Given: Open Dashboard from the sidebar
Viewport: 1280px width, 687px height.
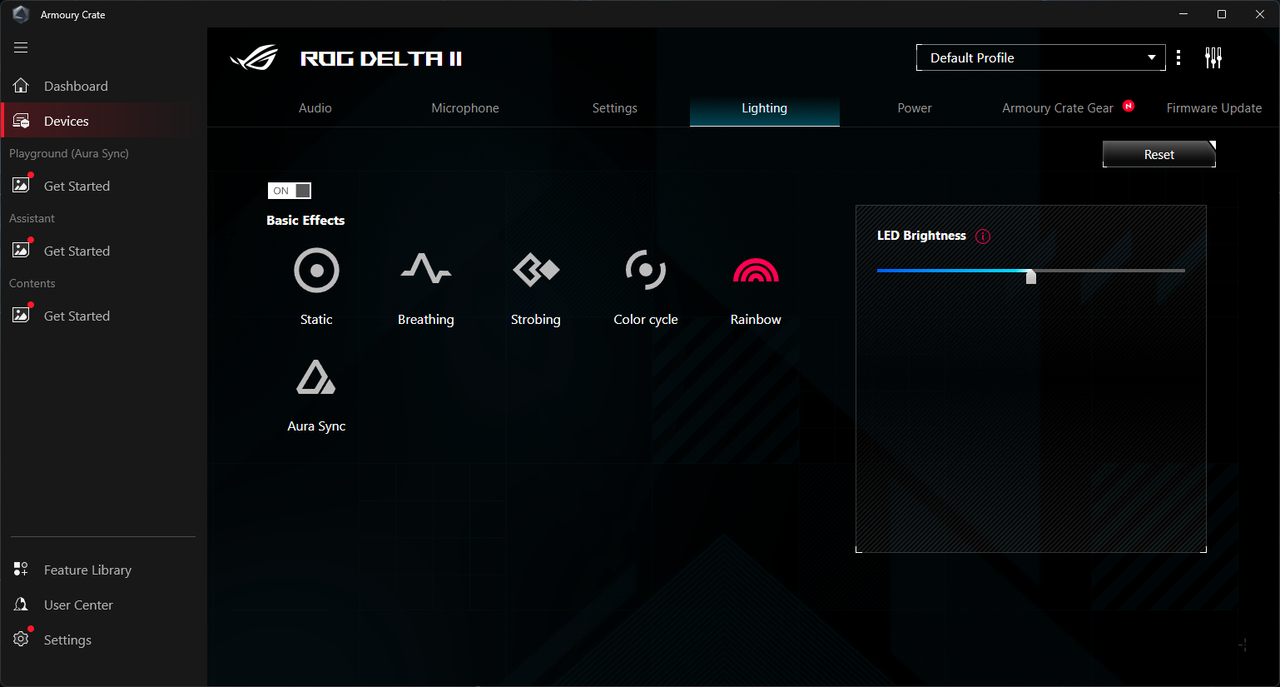Looking at the screenshot, I should pos(104,86).
